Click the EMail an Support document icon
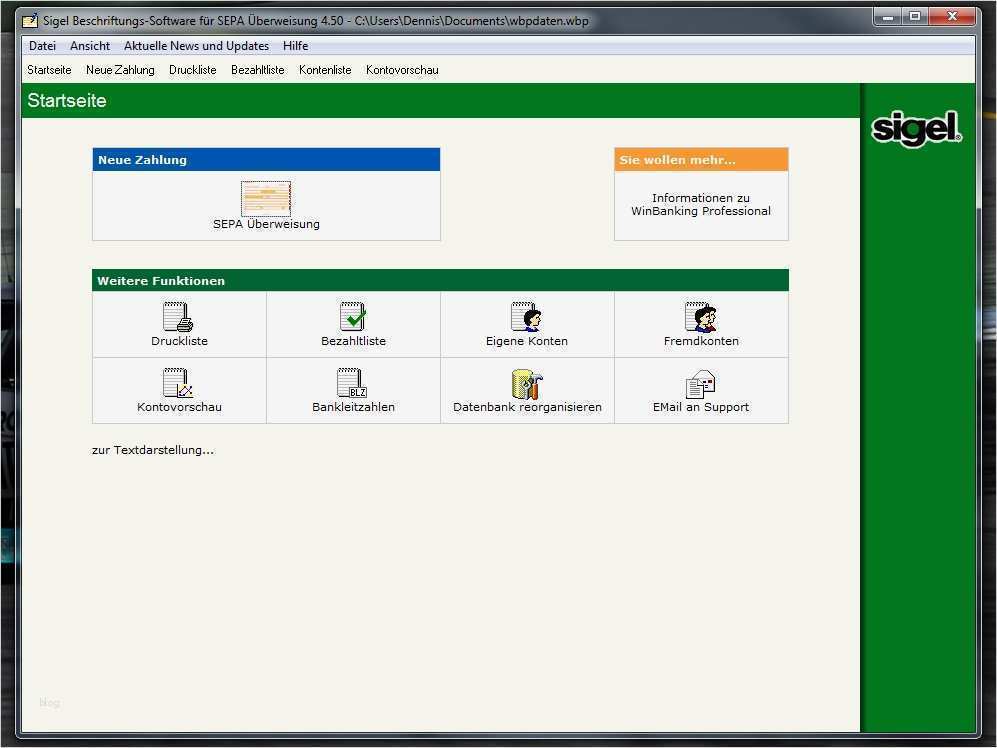The image size is (997, 748). tap(701, 384)
